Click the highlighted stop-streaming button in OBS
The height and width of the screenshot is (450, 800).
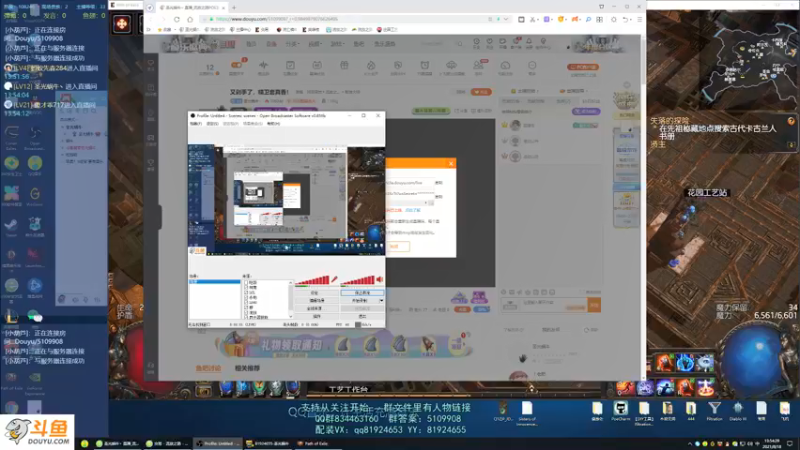coord(362,293)
